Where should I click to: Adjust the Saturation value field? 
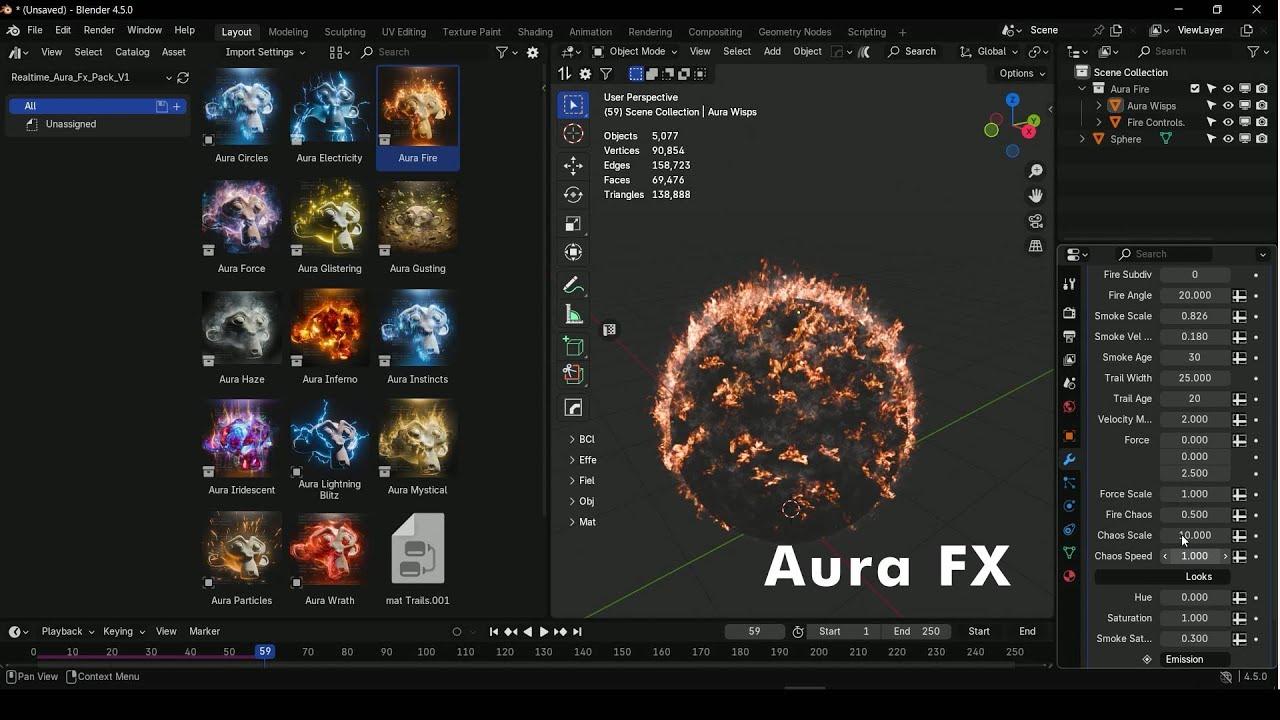tap(1194, 618)
